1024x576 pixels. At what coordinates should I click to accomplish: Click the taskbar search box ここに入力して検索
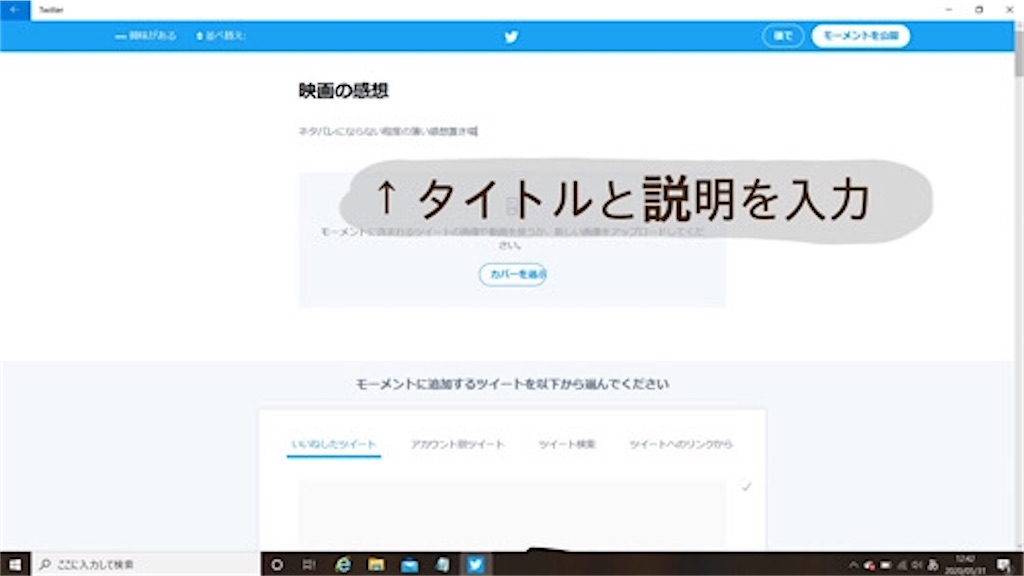145,564
